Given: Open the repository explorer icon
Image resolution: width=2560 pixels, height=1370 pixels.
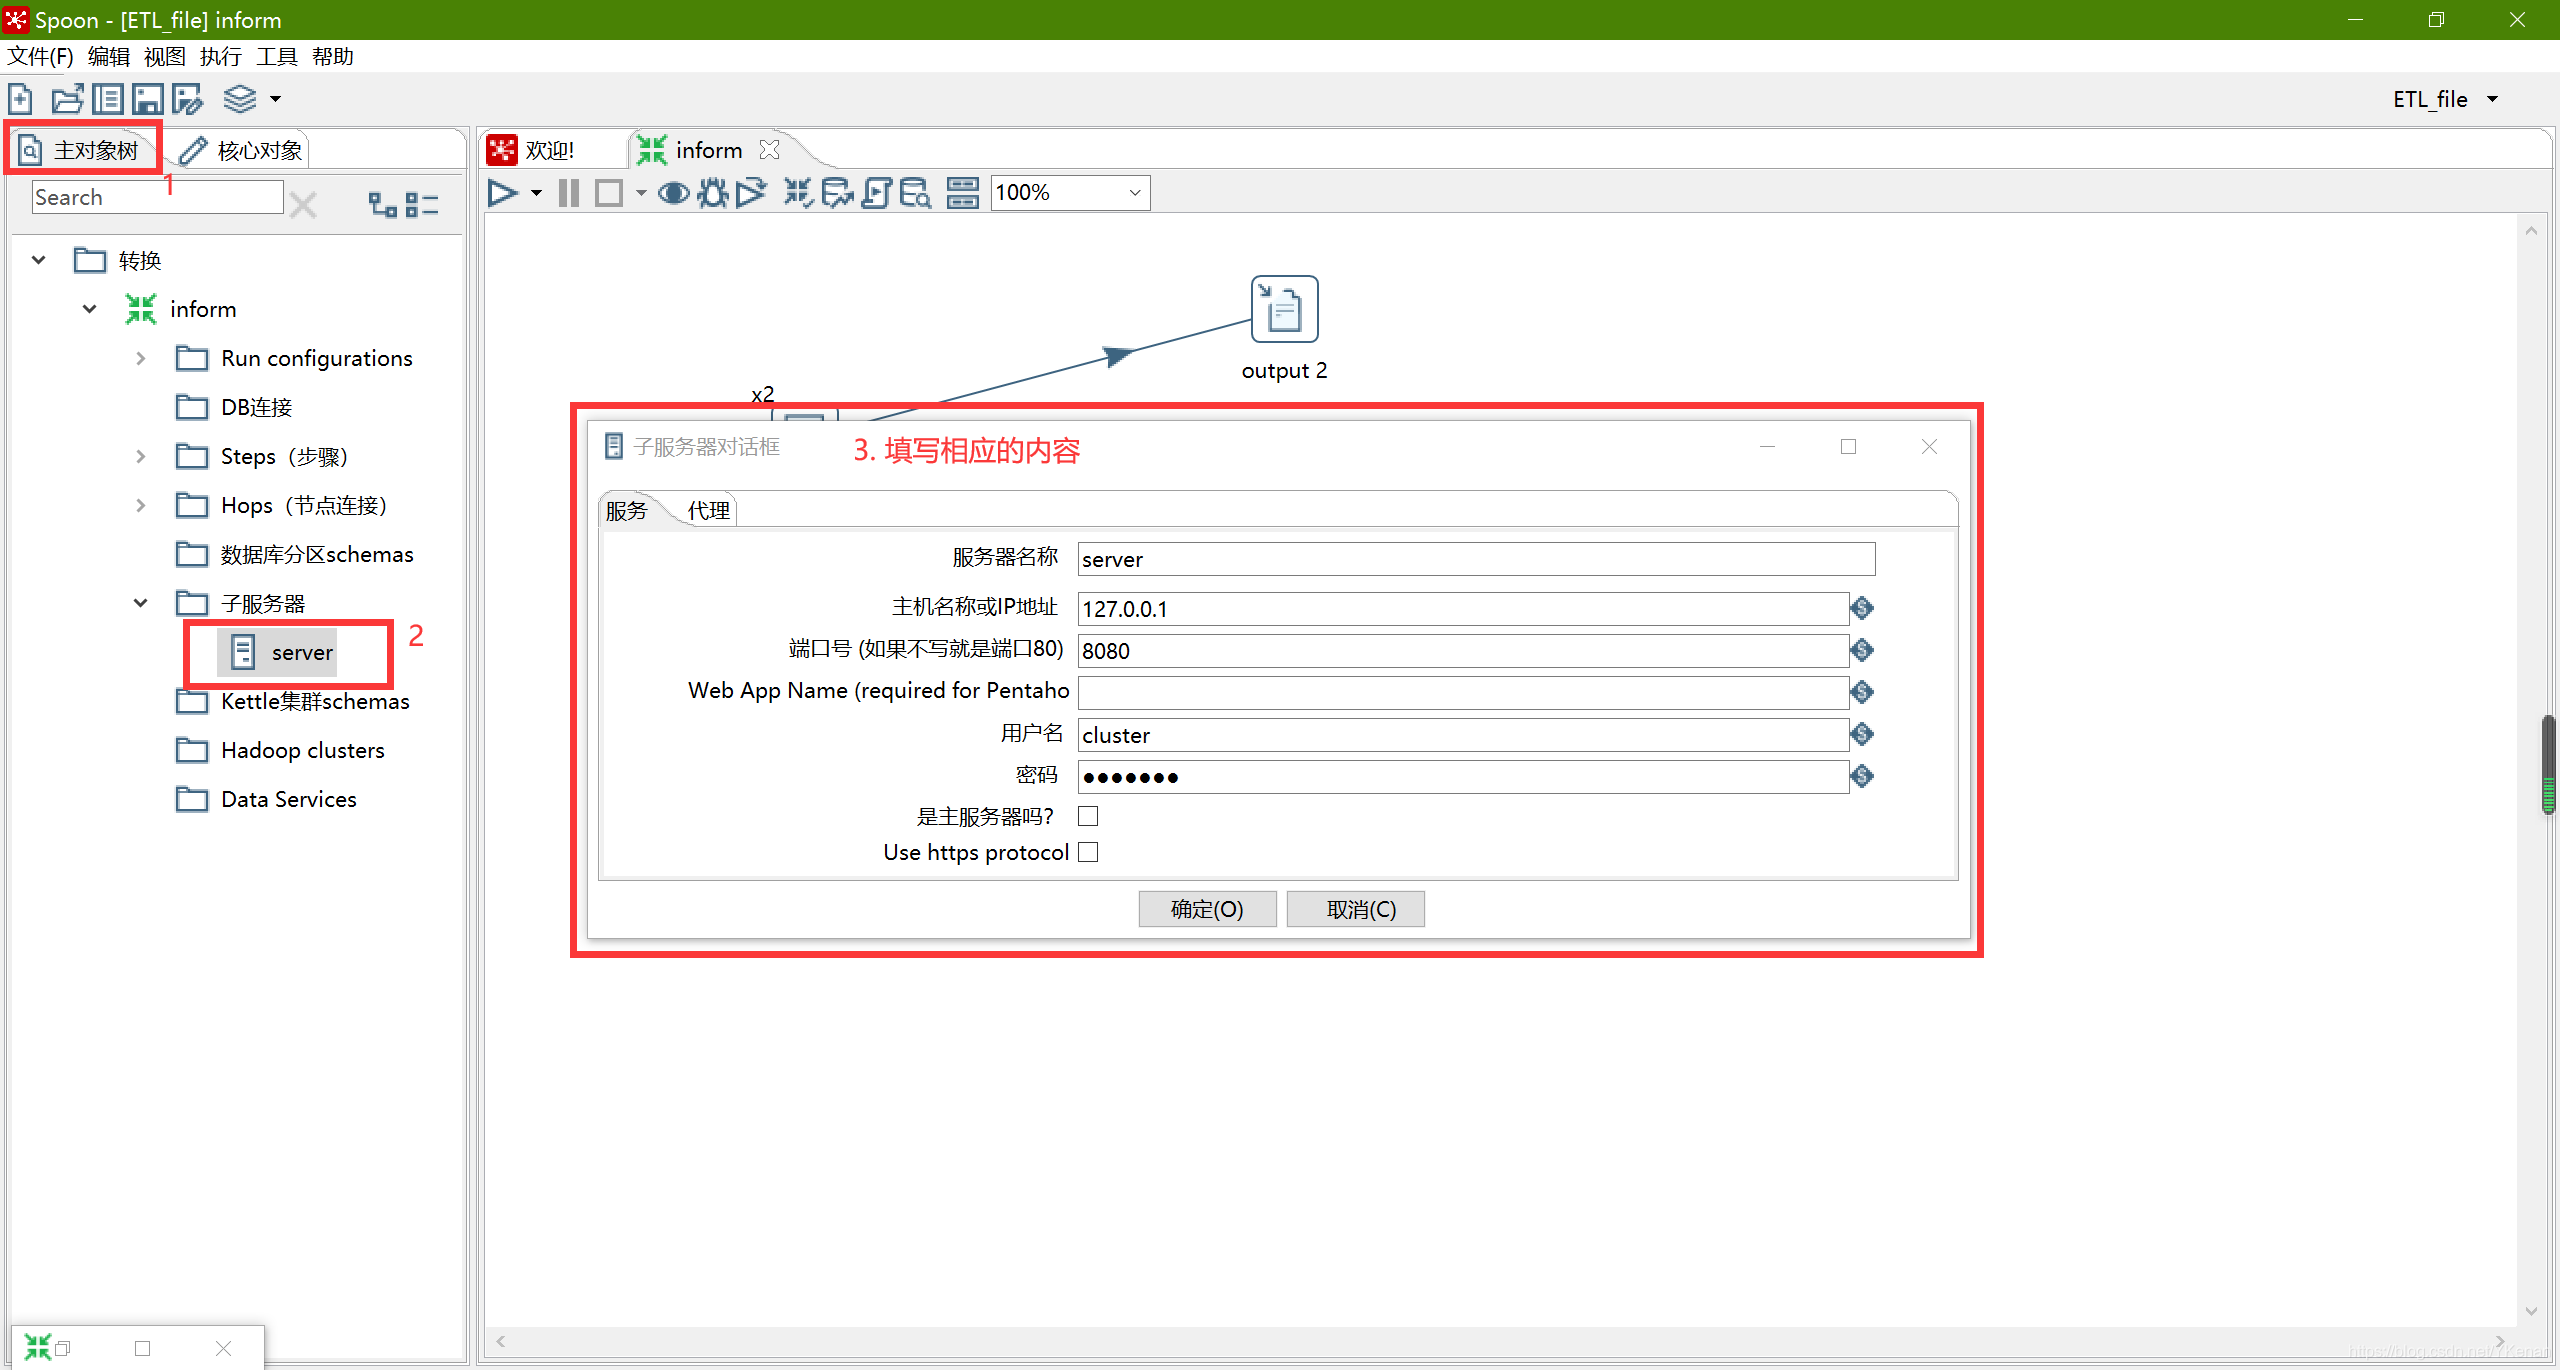Looking at the screenshot, I should [107, 99].
